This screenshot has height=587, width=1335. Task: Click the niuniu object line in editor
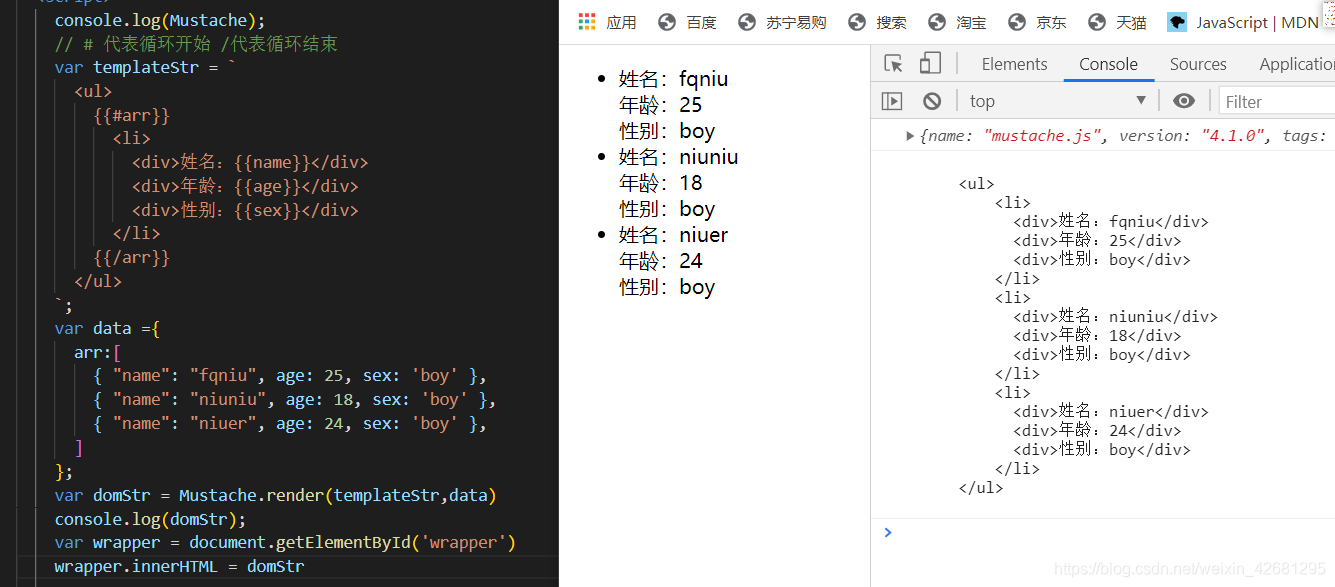click(x=295, y=400)
